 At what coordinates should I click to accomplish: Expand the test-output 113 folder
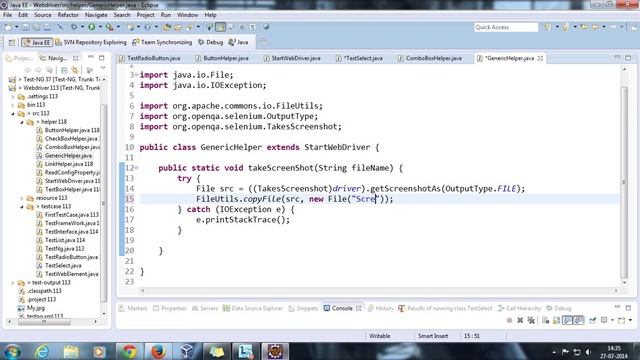13,282
